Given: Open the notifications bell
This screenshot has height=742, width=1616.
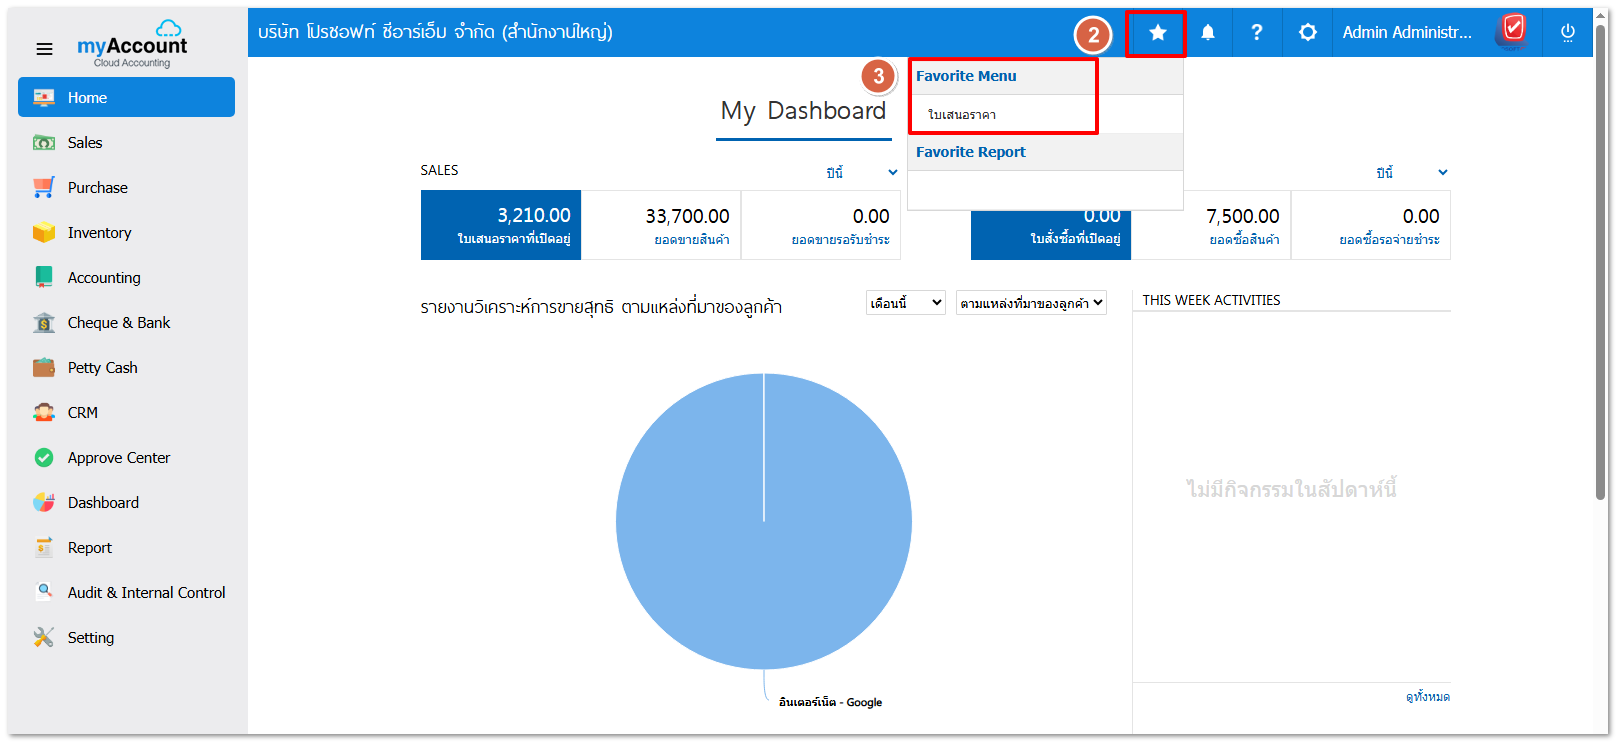Looking at the screenshot, I should coord(1207,33).
